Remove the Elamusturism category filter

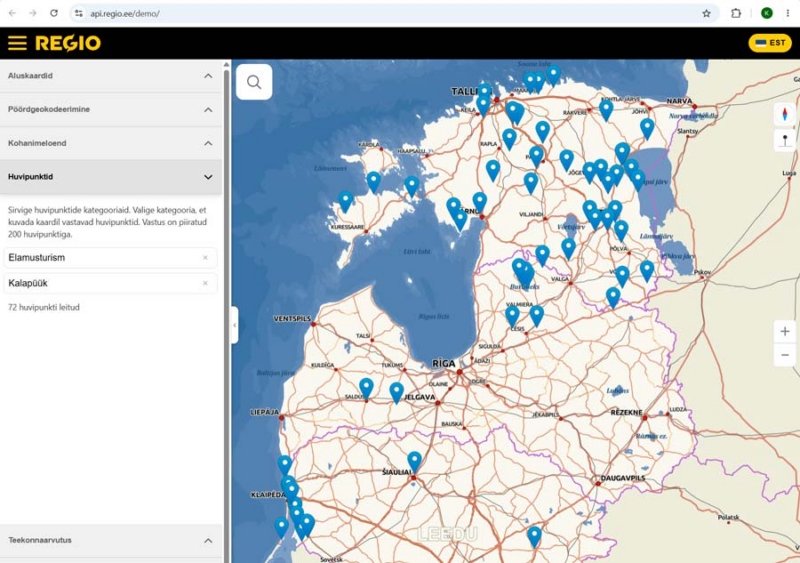(x=205, y=258)
